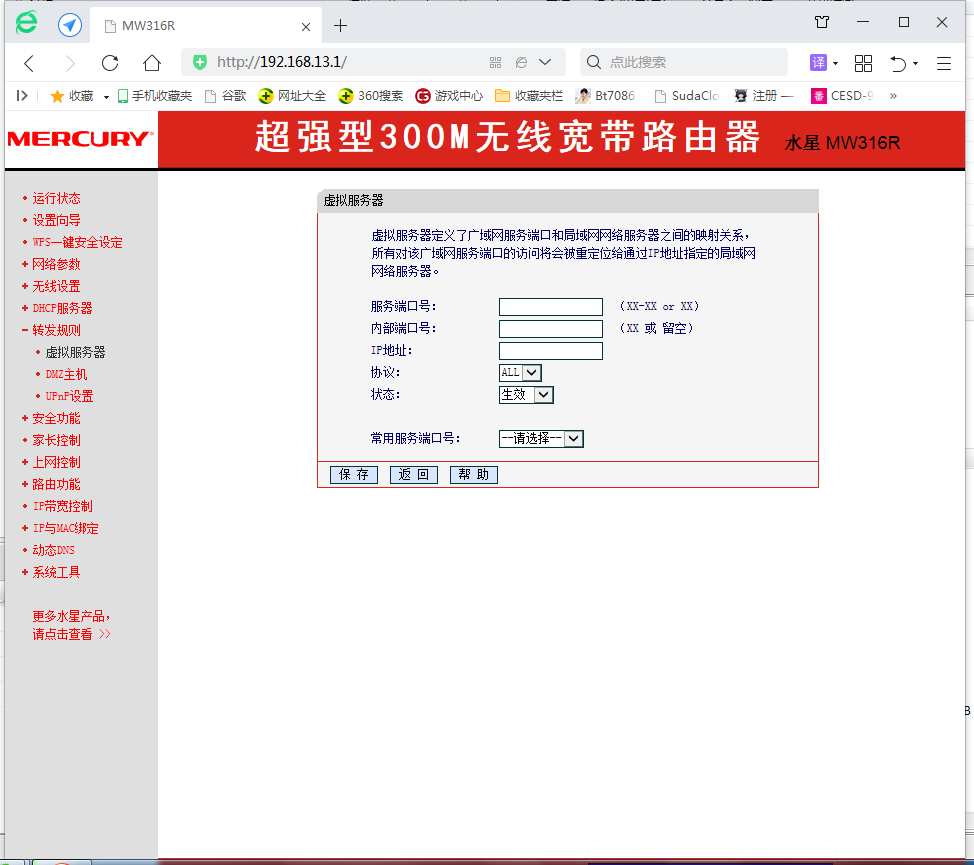974x865 pixels.
Task: Expand the translate options arrow
Action: [835, 63]
